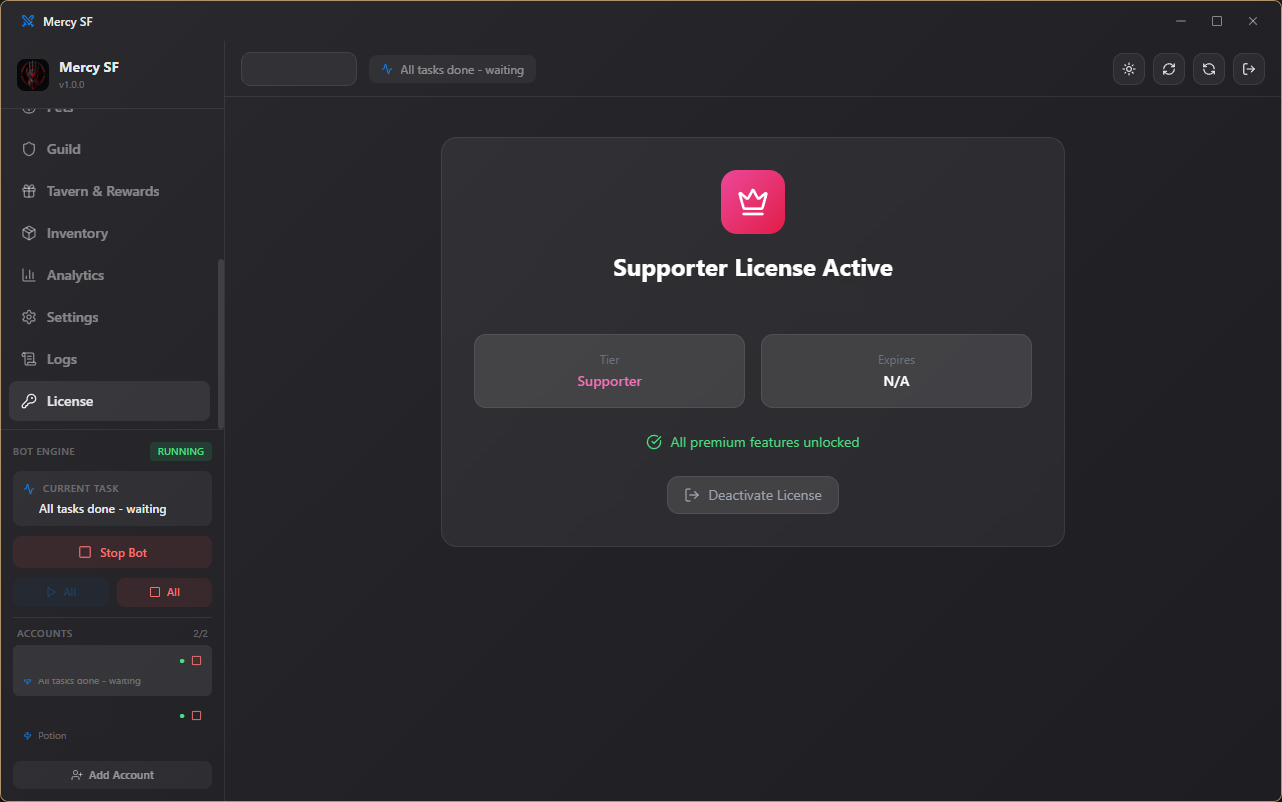Click the BOT ENGINE section label
The image size is (1282, 802).
[44, 452]
